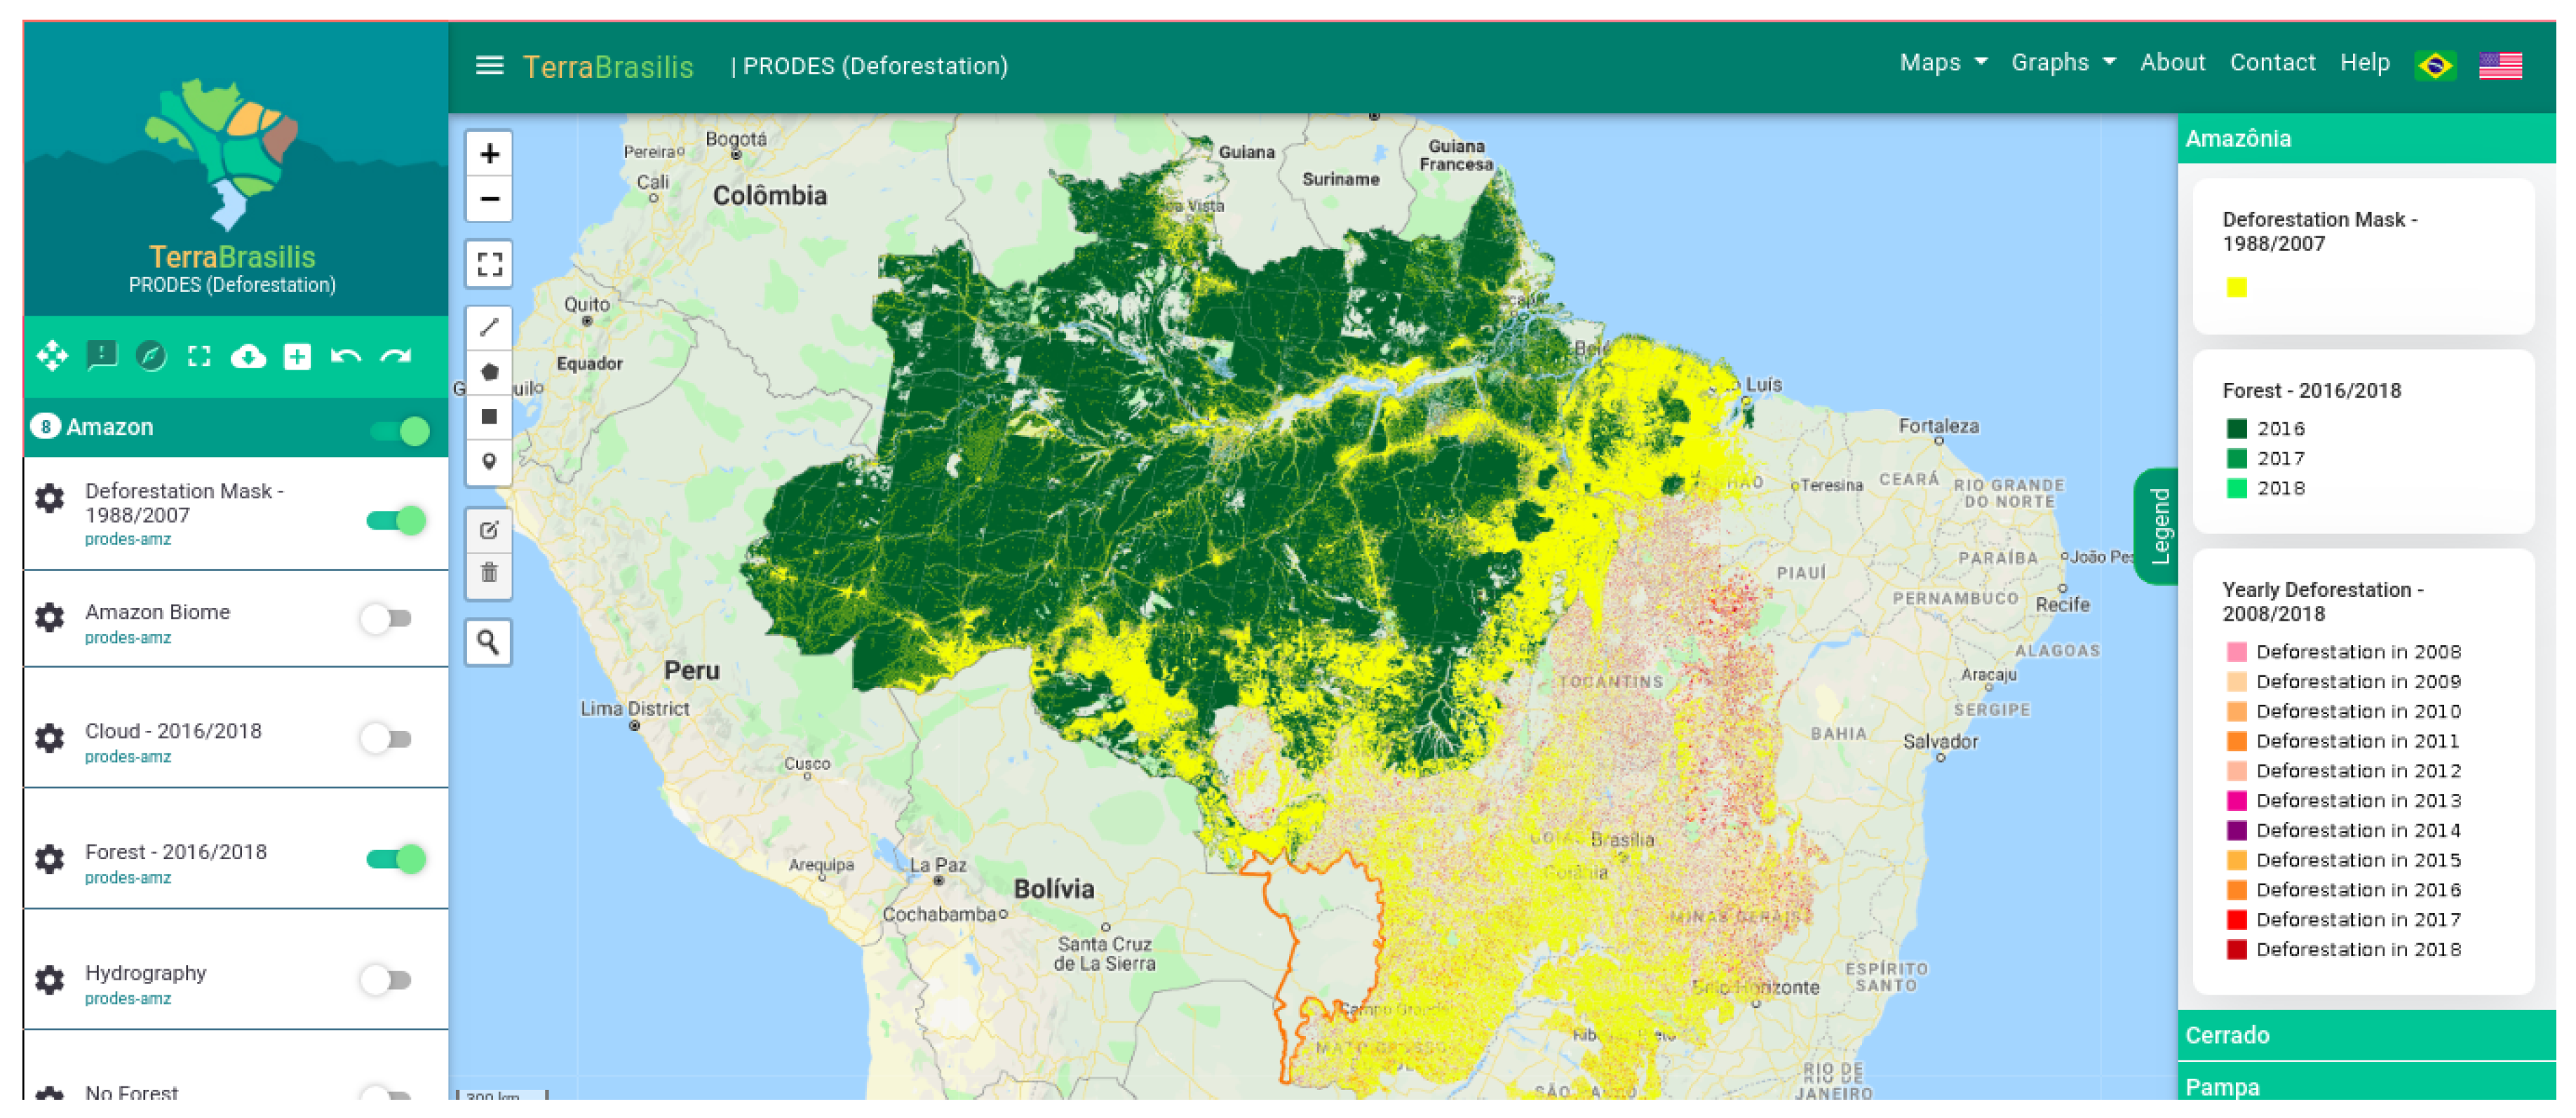Click the number 8 badge beside Amazon

45,427
